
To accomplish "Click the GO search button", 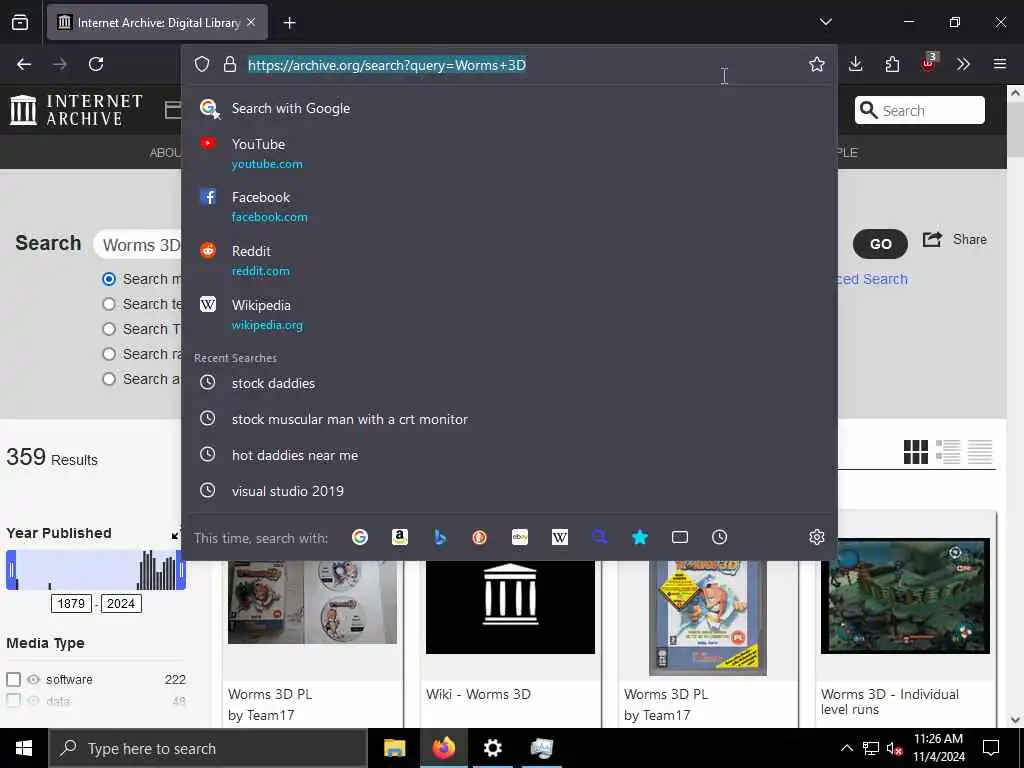I will (x=880, y=244).
